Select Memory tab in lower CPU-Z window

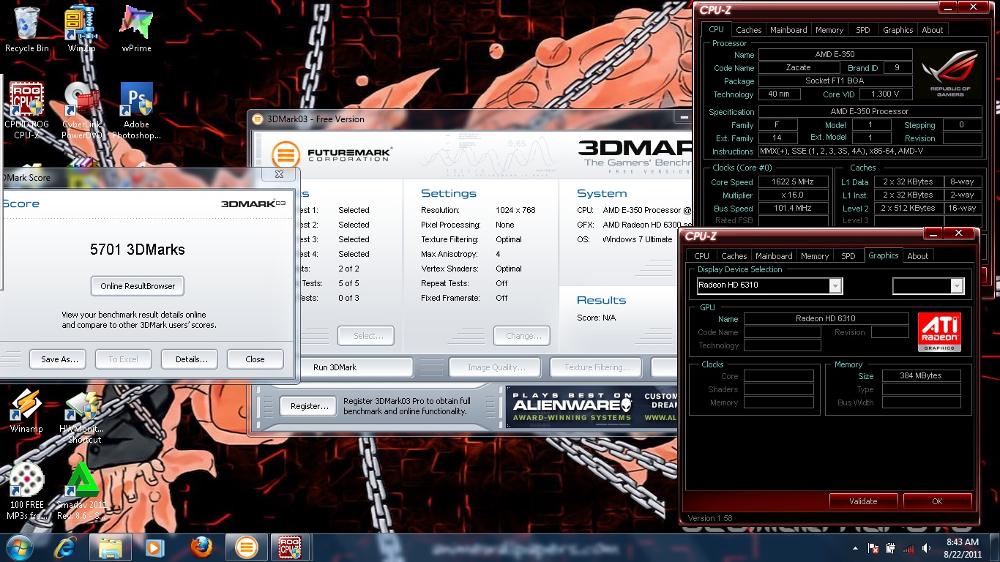coord(814,256)
